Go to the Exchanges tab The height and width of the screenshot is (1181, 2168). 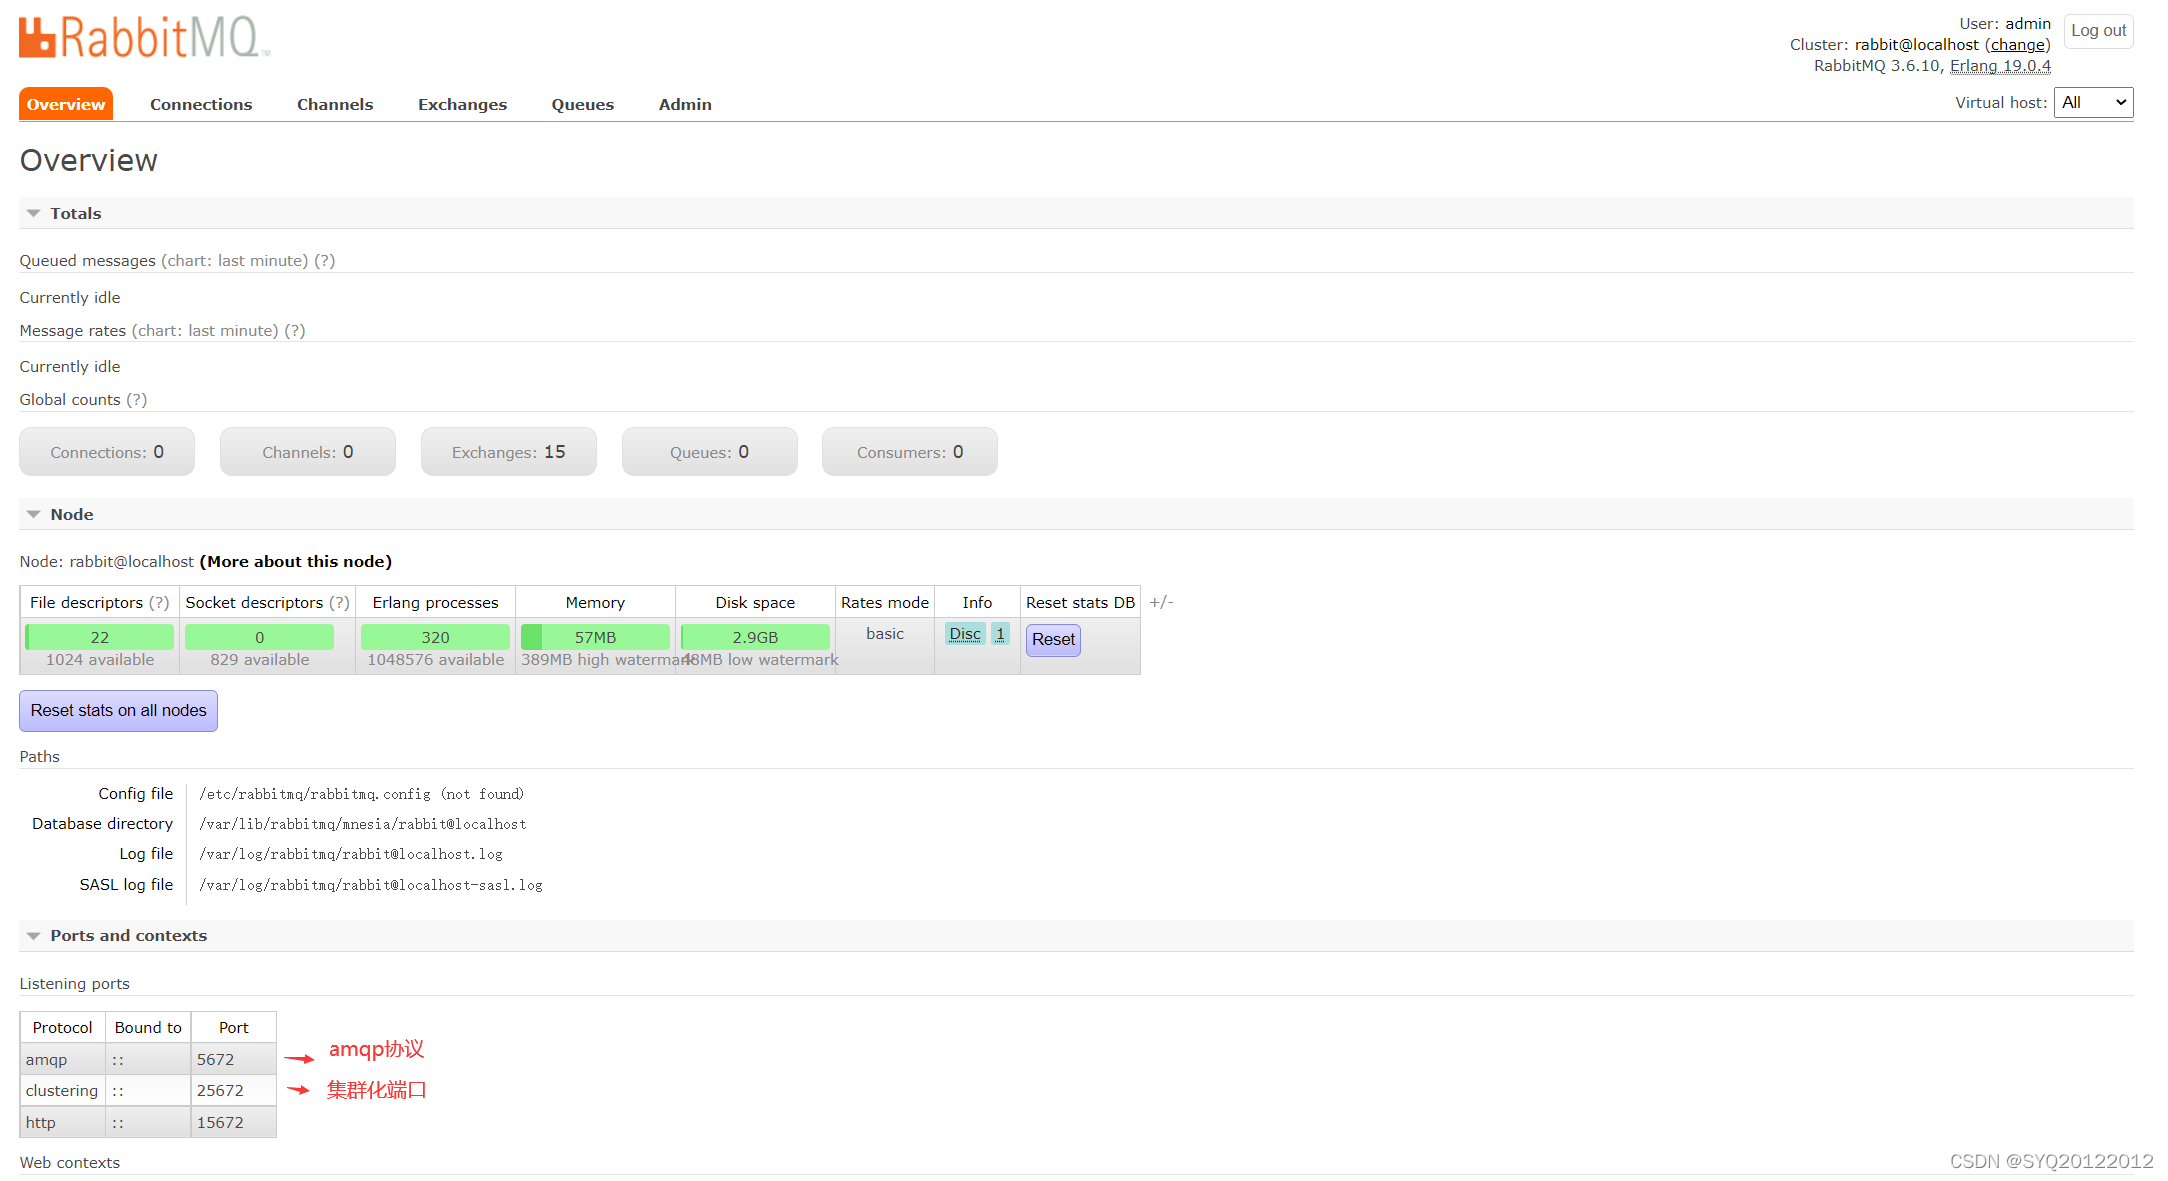coord(462,105)
